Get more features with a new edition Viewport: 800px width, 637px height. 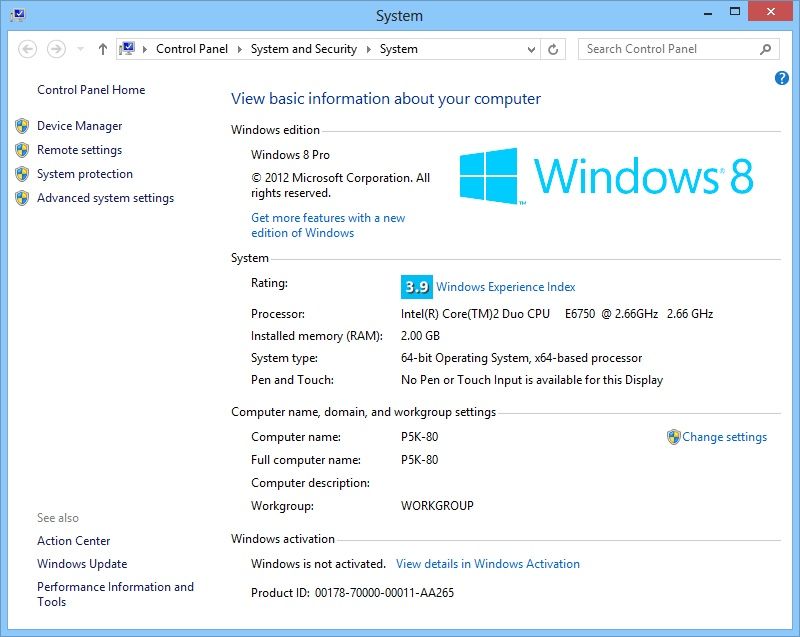328,225
